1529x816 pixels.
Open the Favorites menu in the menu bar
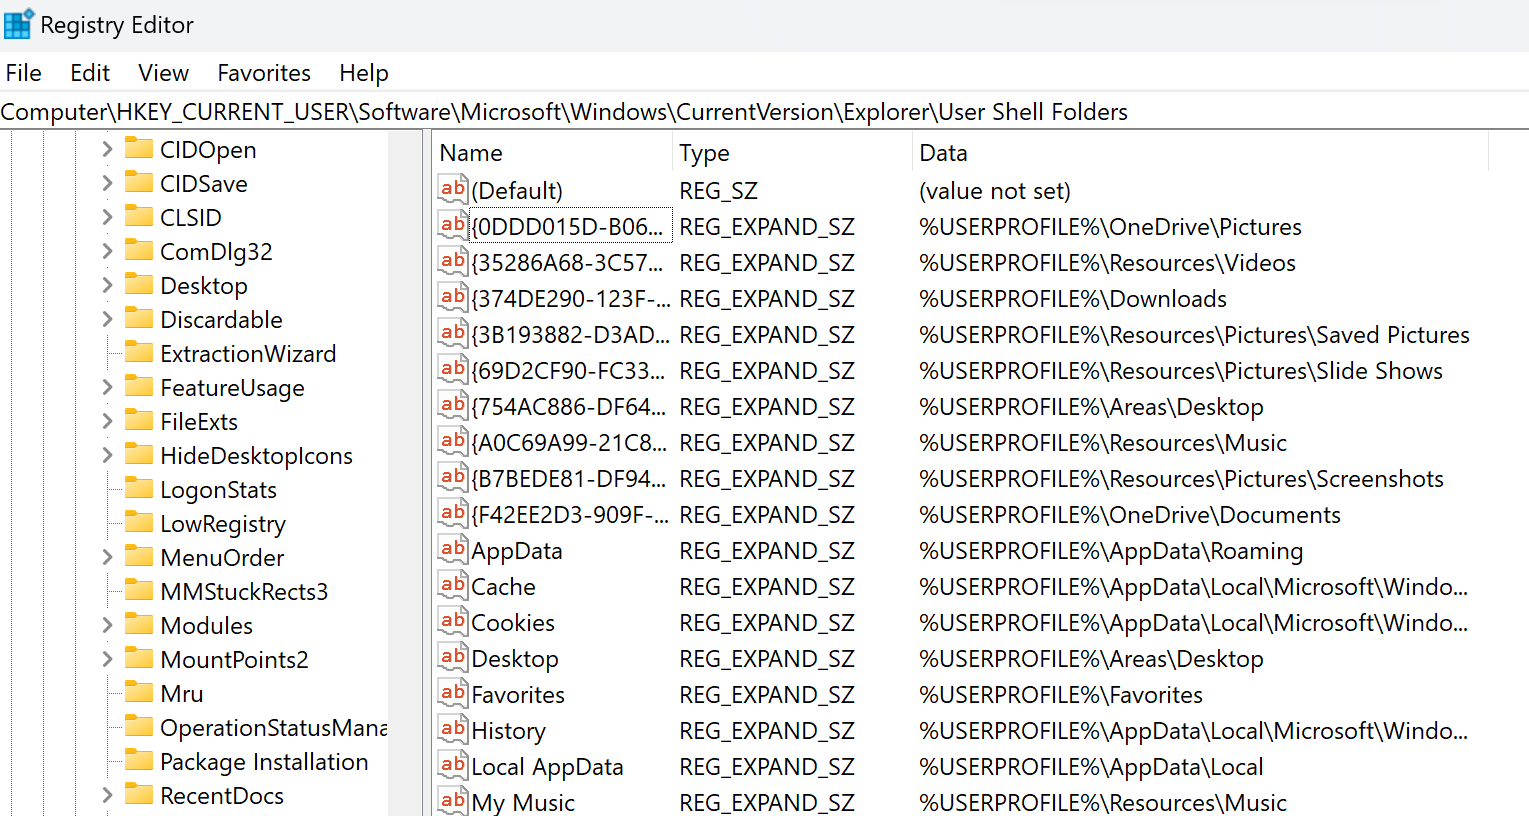click(264, 73)
